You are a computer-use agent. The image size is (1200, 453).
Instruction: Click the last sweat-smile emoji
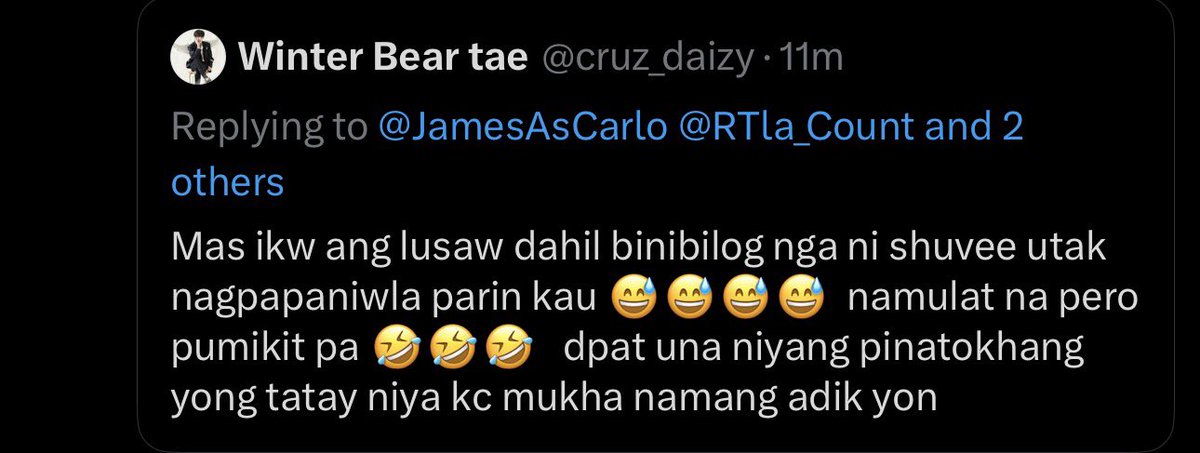click(x=781, y=299)
